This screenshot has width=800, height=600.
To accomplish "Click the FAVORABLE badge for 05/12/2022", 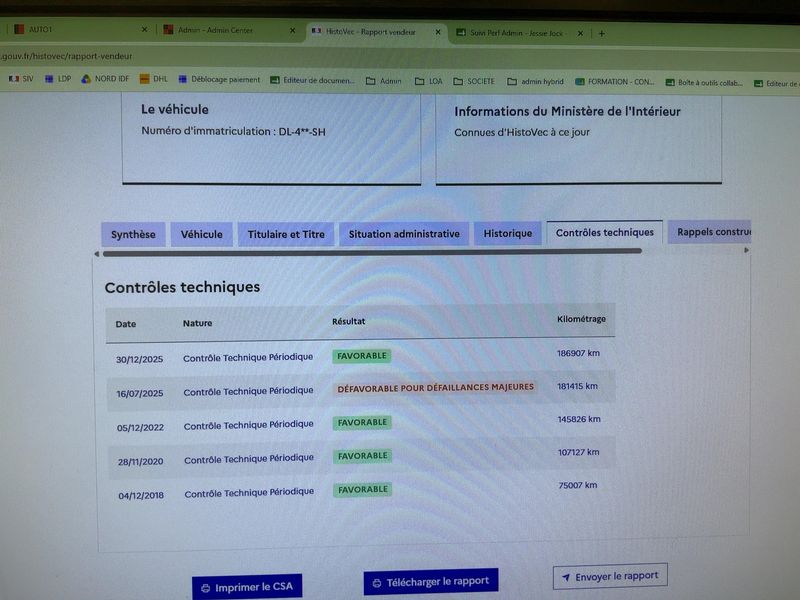I will pyautogui.click(x=362, y=422).
